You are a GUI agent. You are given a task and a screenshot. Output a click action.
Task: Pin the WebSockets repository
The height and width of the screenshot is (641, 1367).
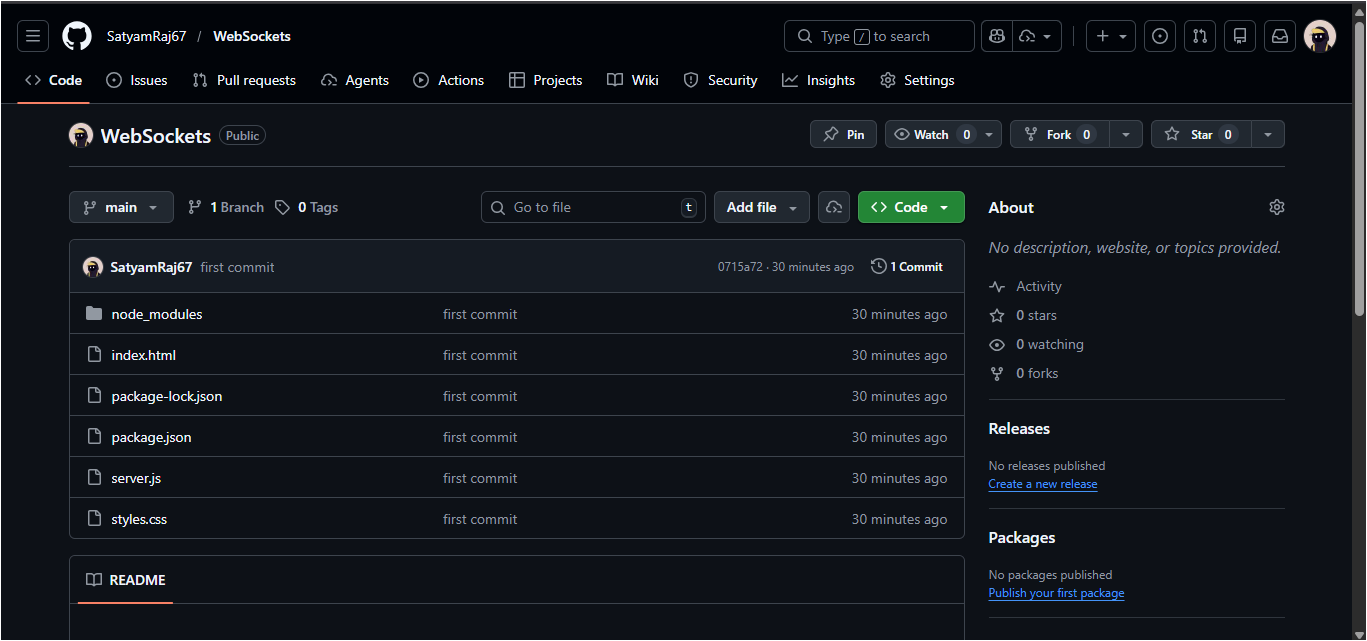pos(843,134)
